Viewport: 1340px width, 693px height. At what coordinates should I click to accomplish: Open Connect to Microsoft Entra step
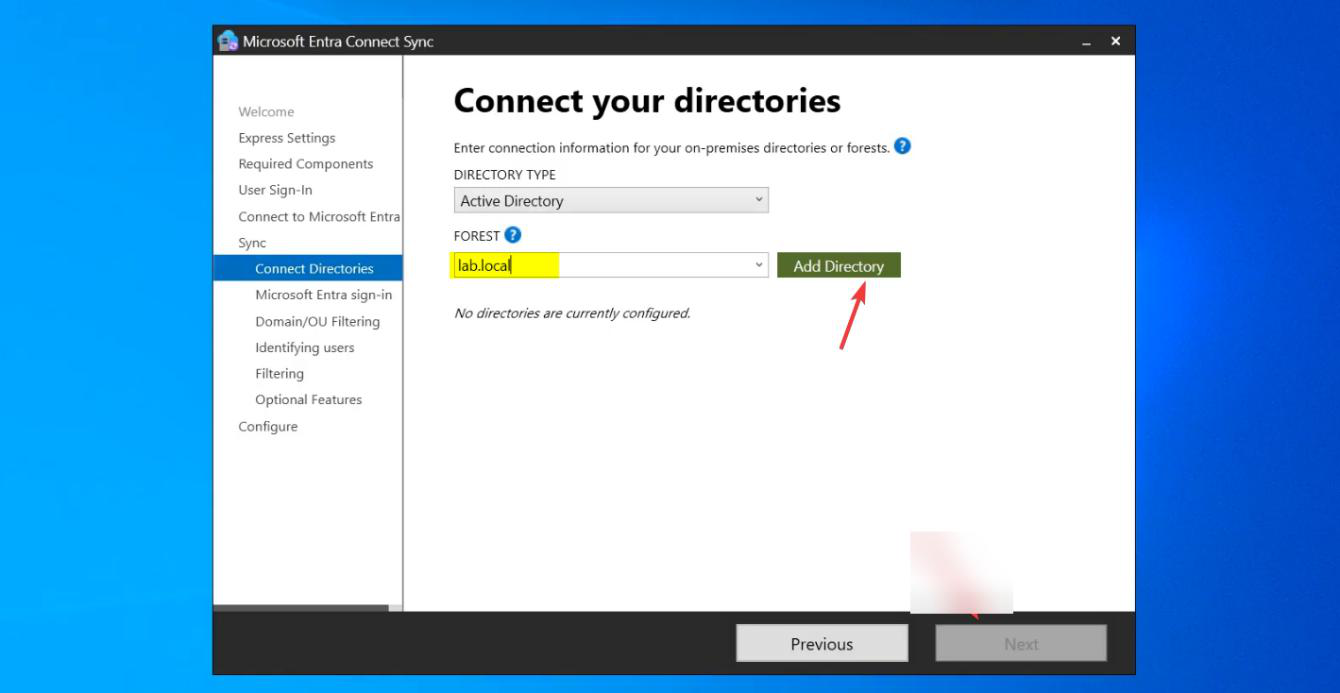319,217
